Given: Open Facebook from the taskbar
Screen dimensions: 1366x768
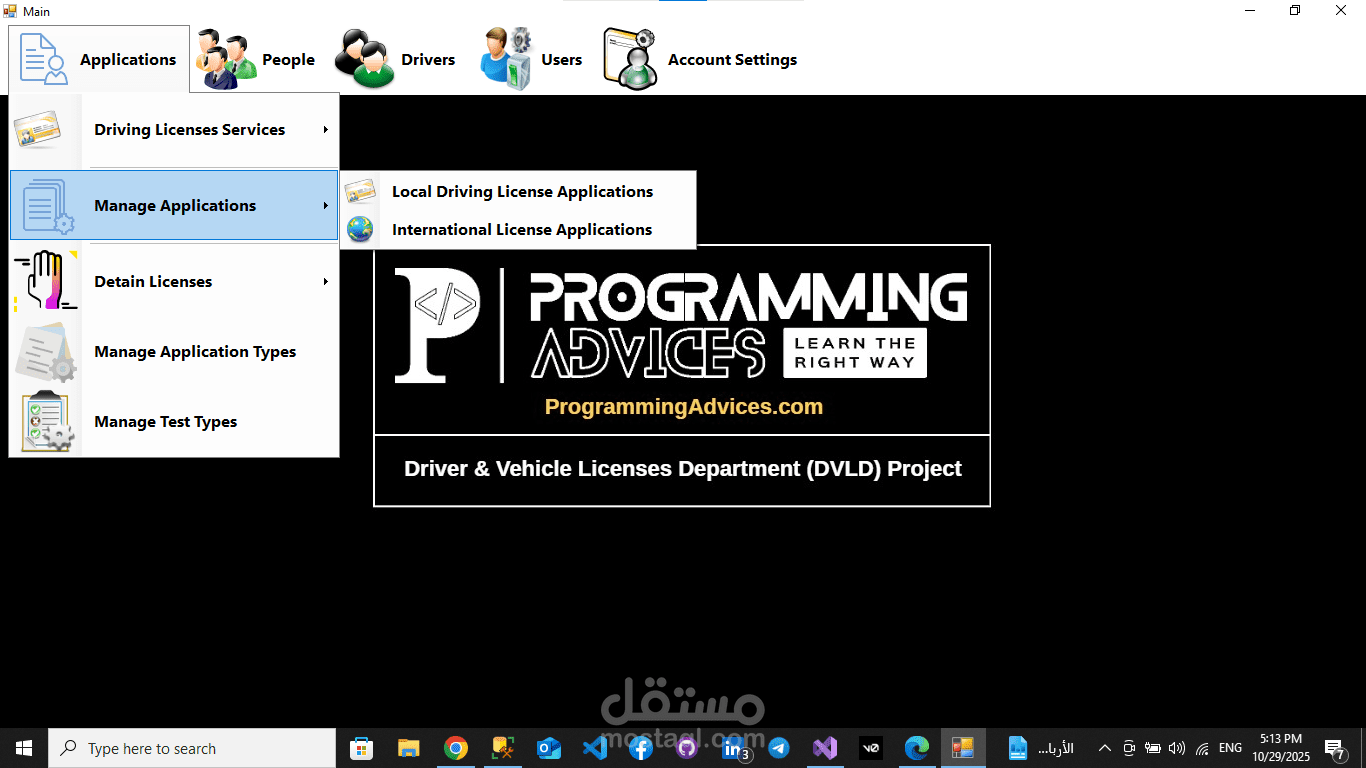Looking at the screenshot, I should point(641,748).
